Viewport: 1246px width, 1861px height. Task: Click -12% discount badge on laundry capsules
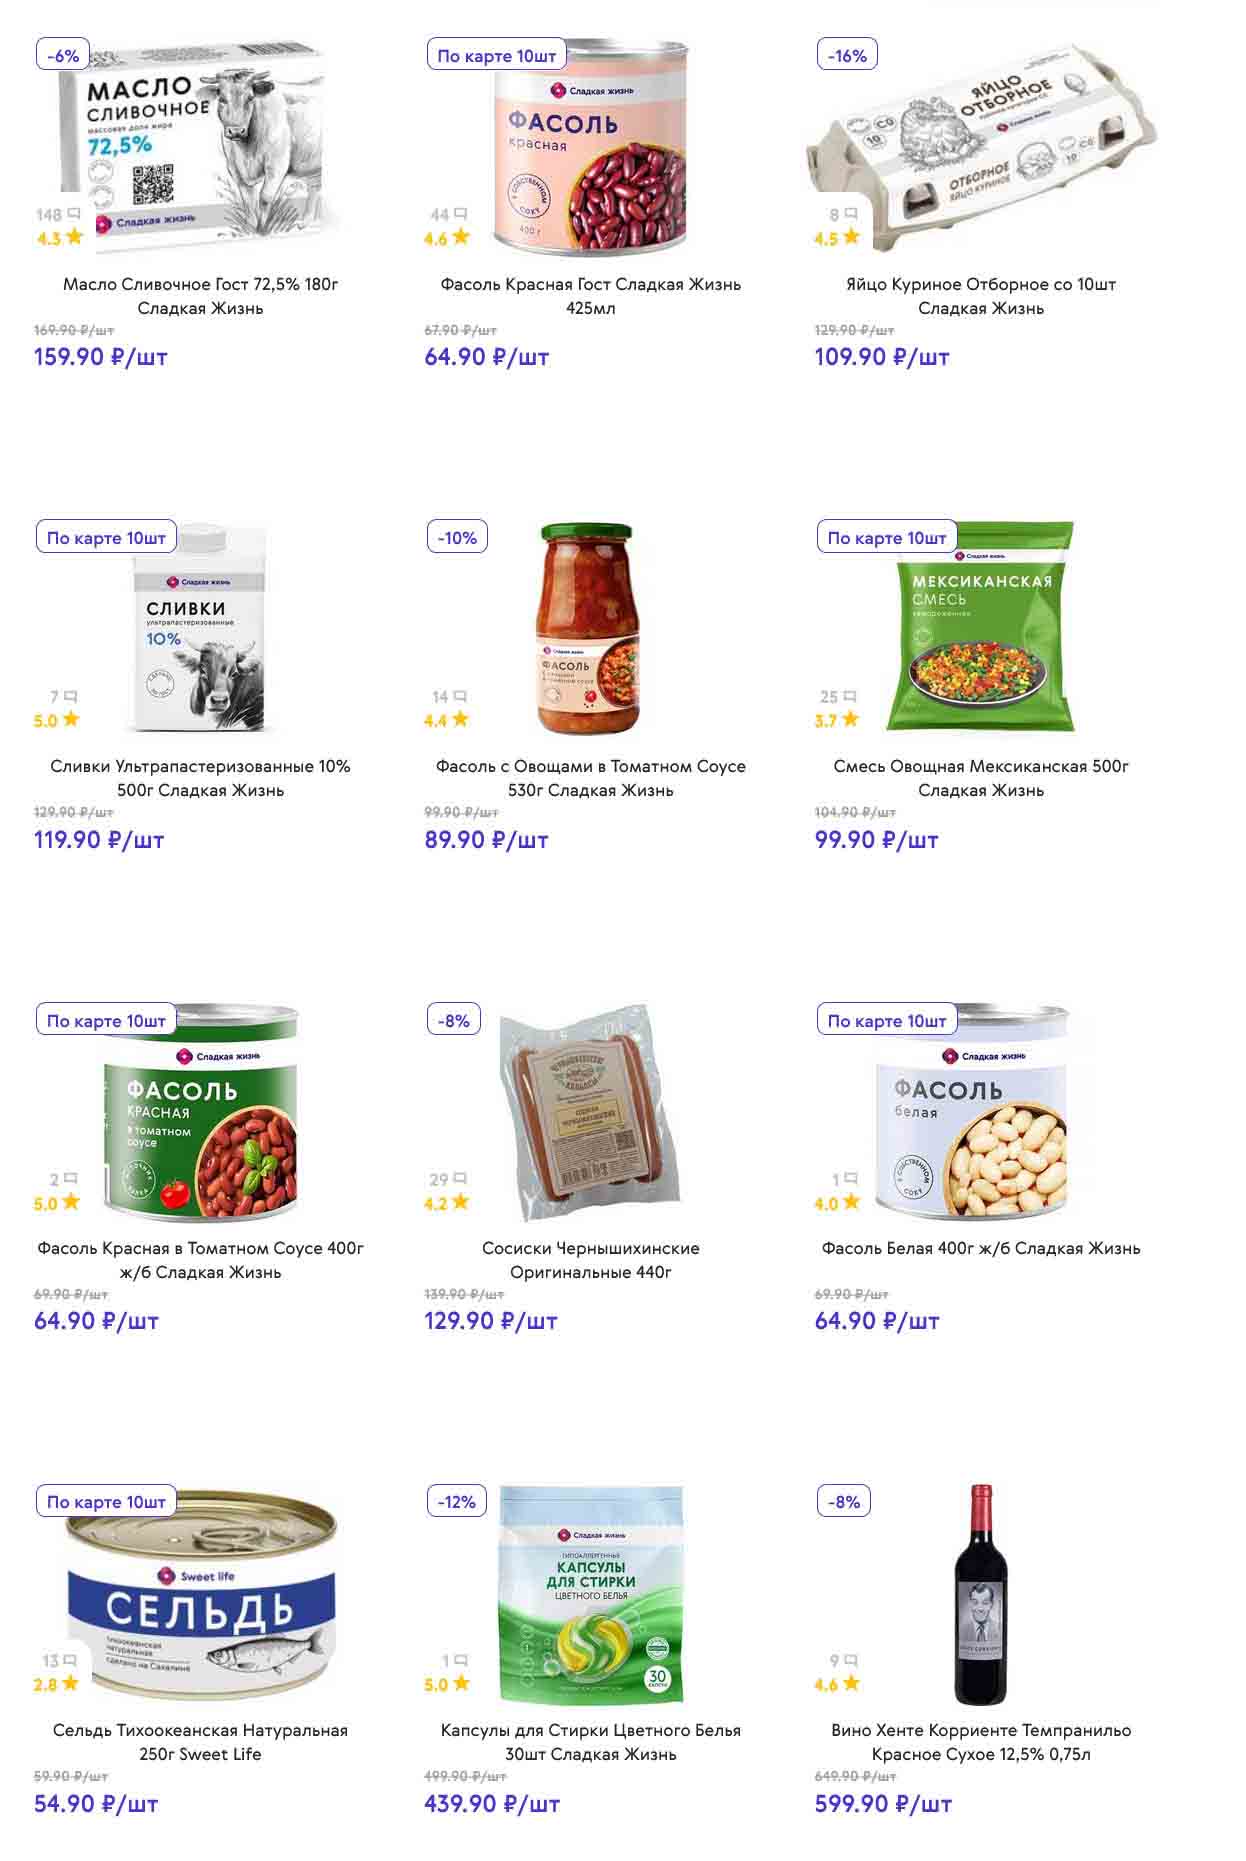click(x=456, y=1502)
